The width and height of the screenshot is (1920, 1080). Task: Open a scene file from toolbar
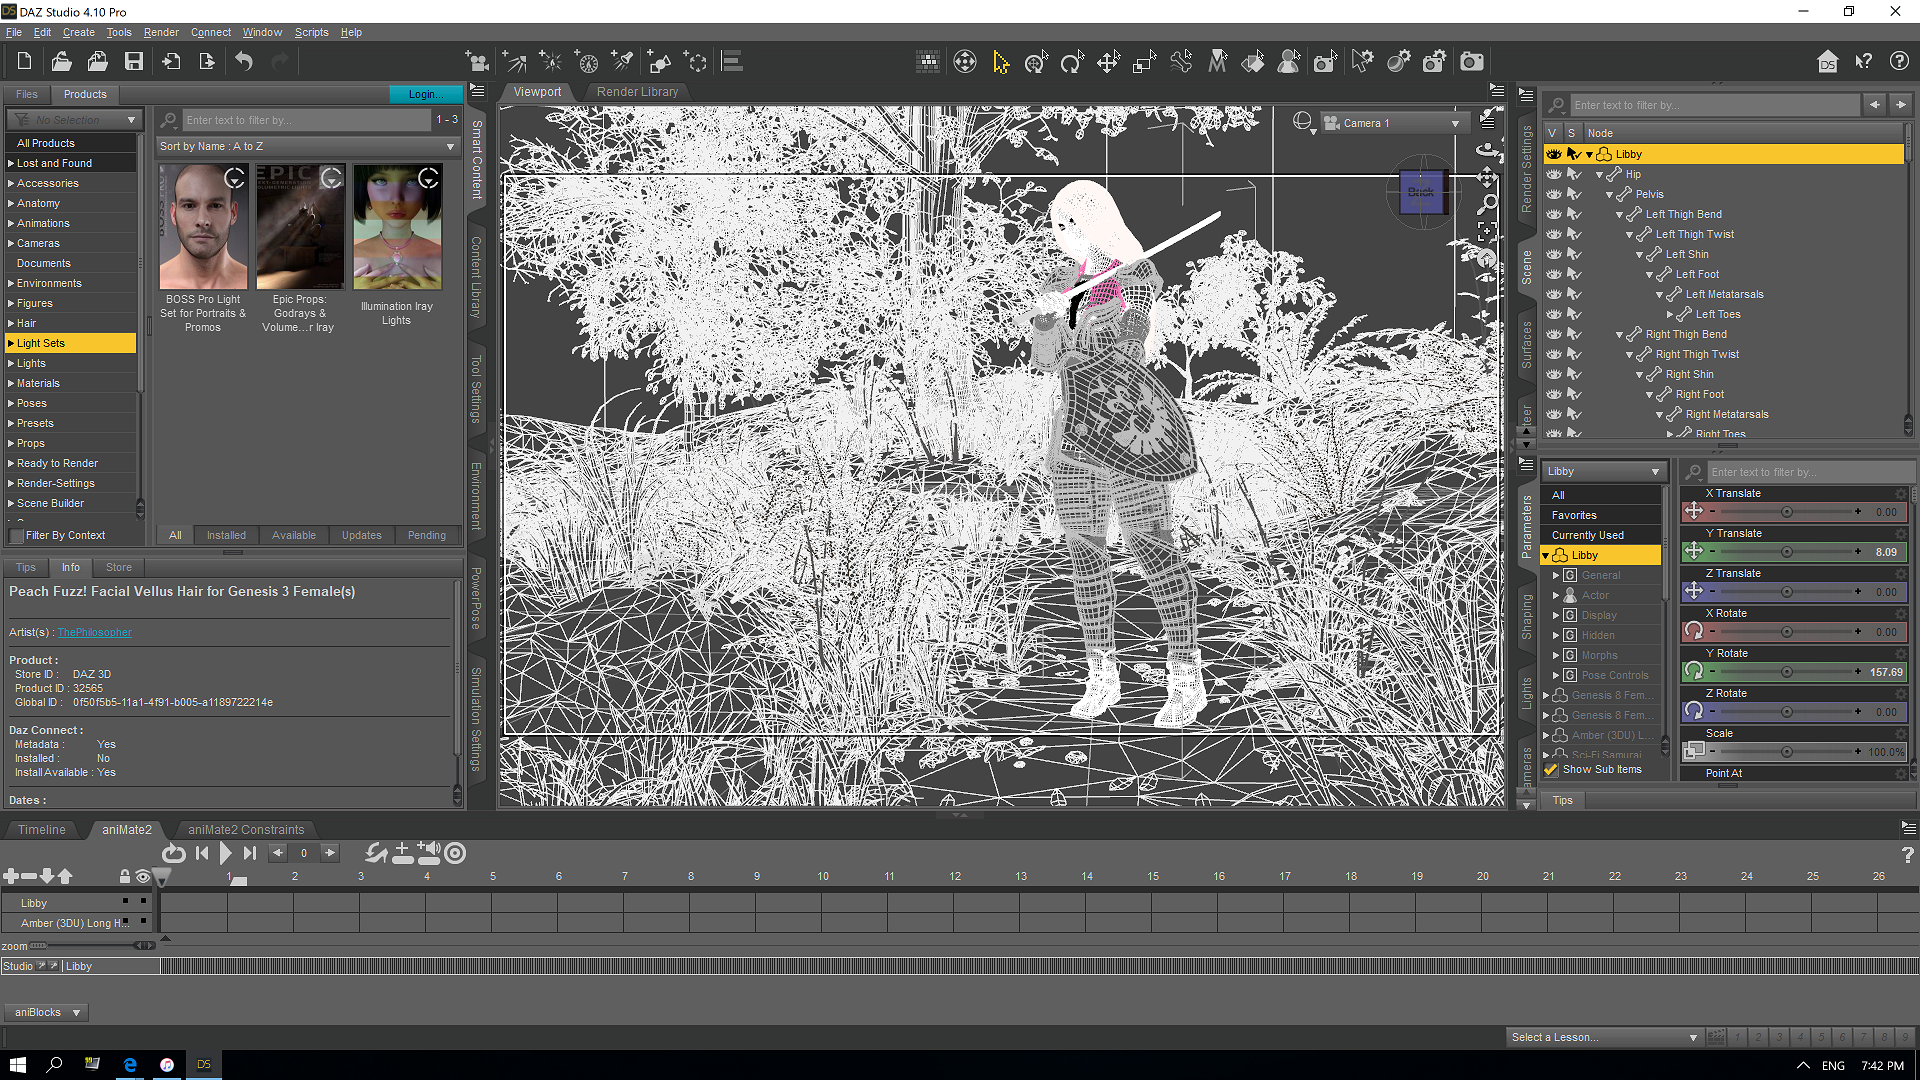61,62
